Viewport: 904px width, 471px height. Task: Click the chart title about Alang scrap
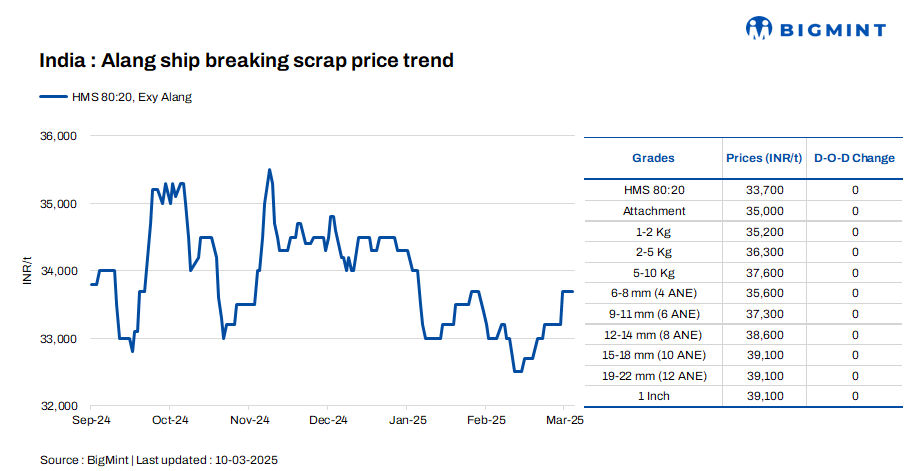point(247,61)
